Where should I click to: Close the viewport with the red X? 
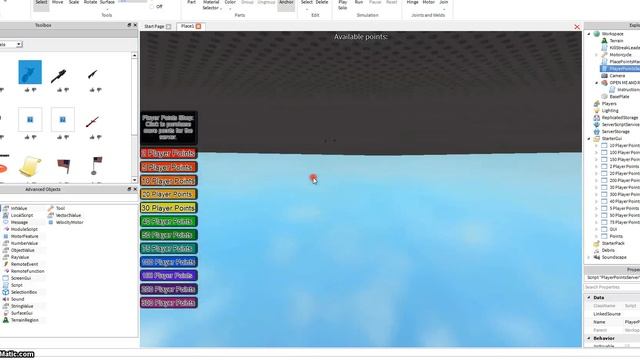pyautogui.click(x=577, y=27)
